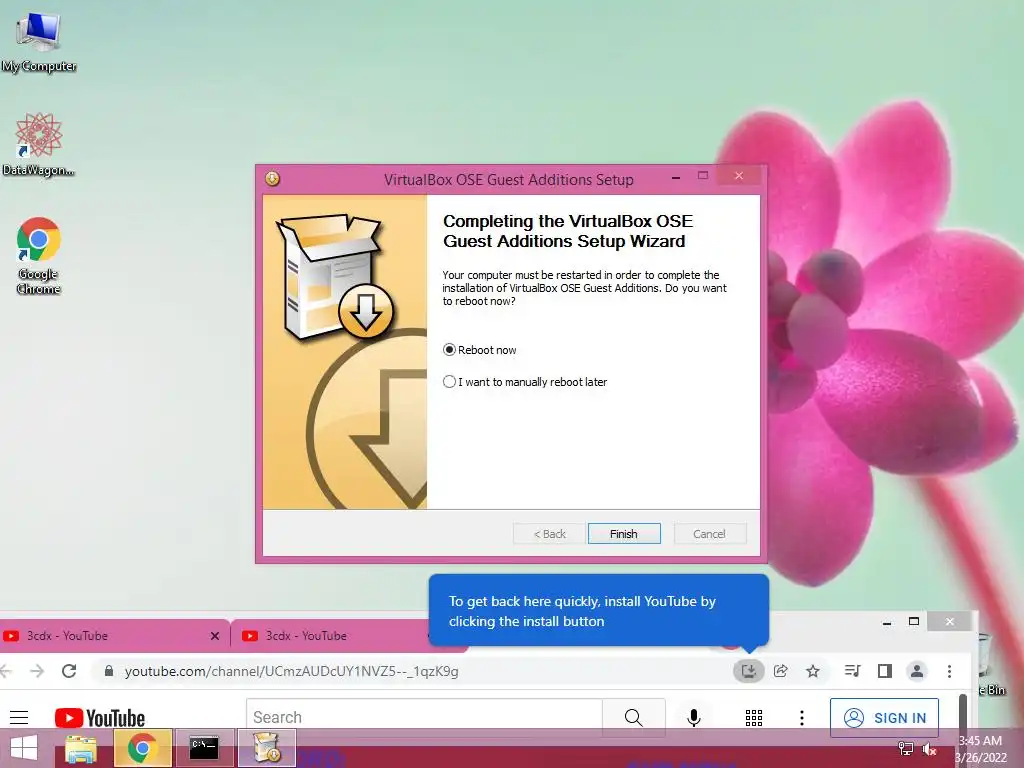Click the YouTube Search field

424,717
